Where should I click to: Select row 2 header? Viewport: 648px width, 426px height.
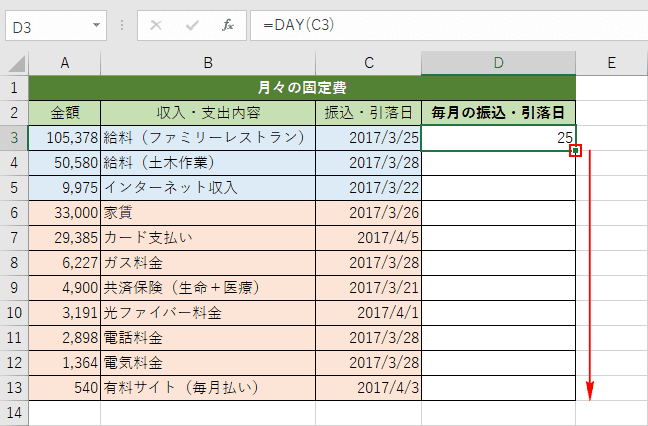(14, 113)
